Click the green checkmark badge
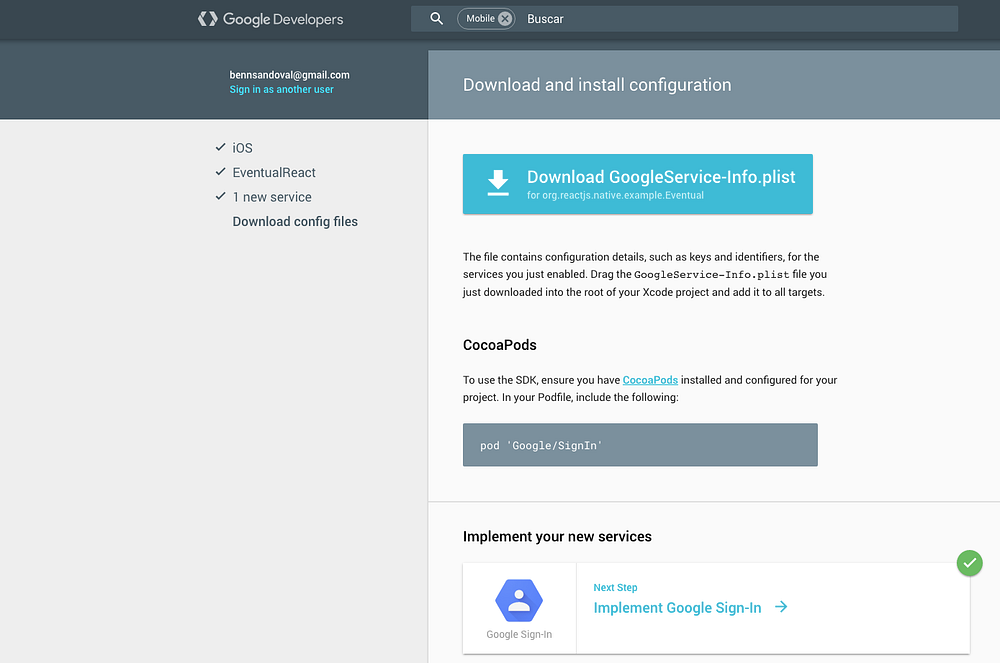 [x=969, y=563]
